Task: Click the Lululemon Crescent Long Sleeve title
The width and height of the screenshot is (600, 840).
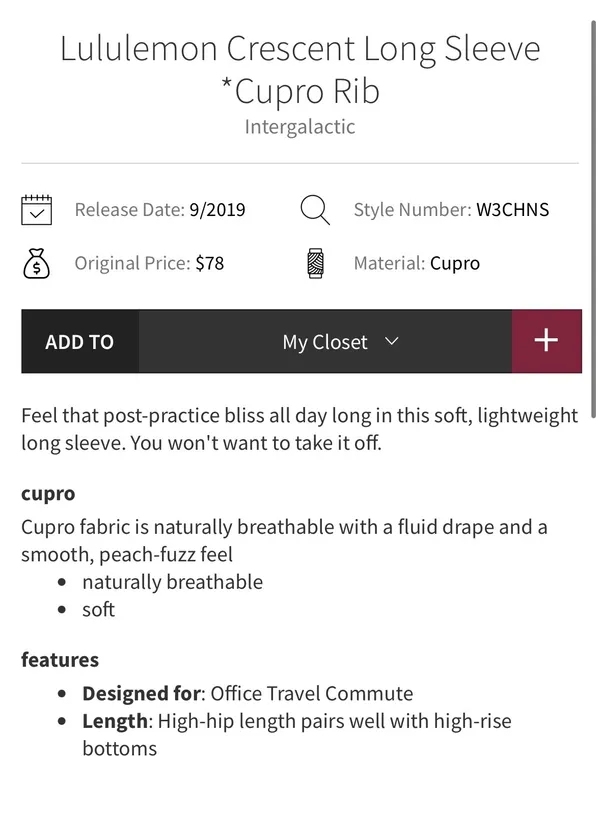Action: pos(300,70)
